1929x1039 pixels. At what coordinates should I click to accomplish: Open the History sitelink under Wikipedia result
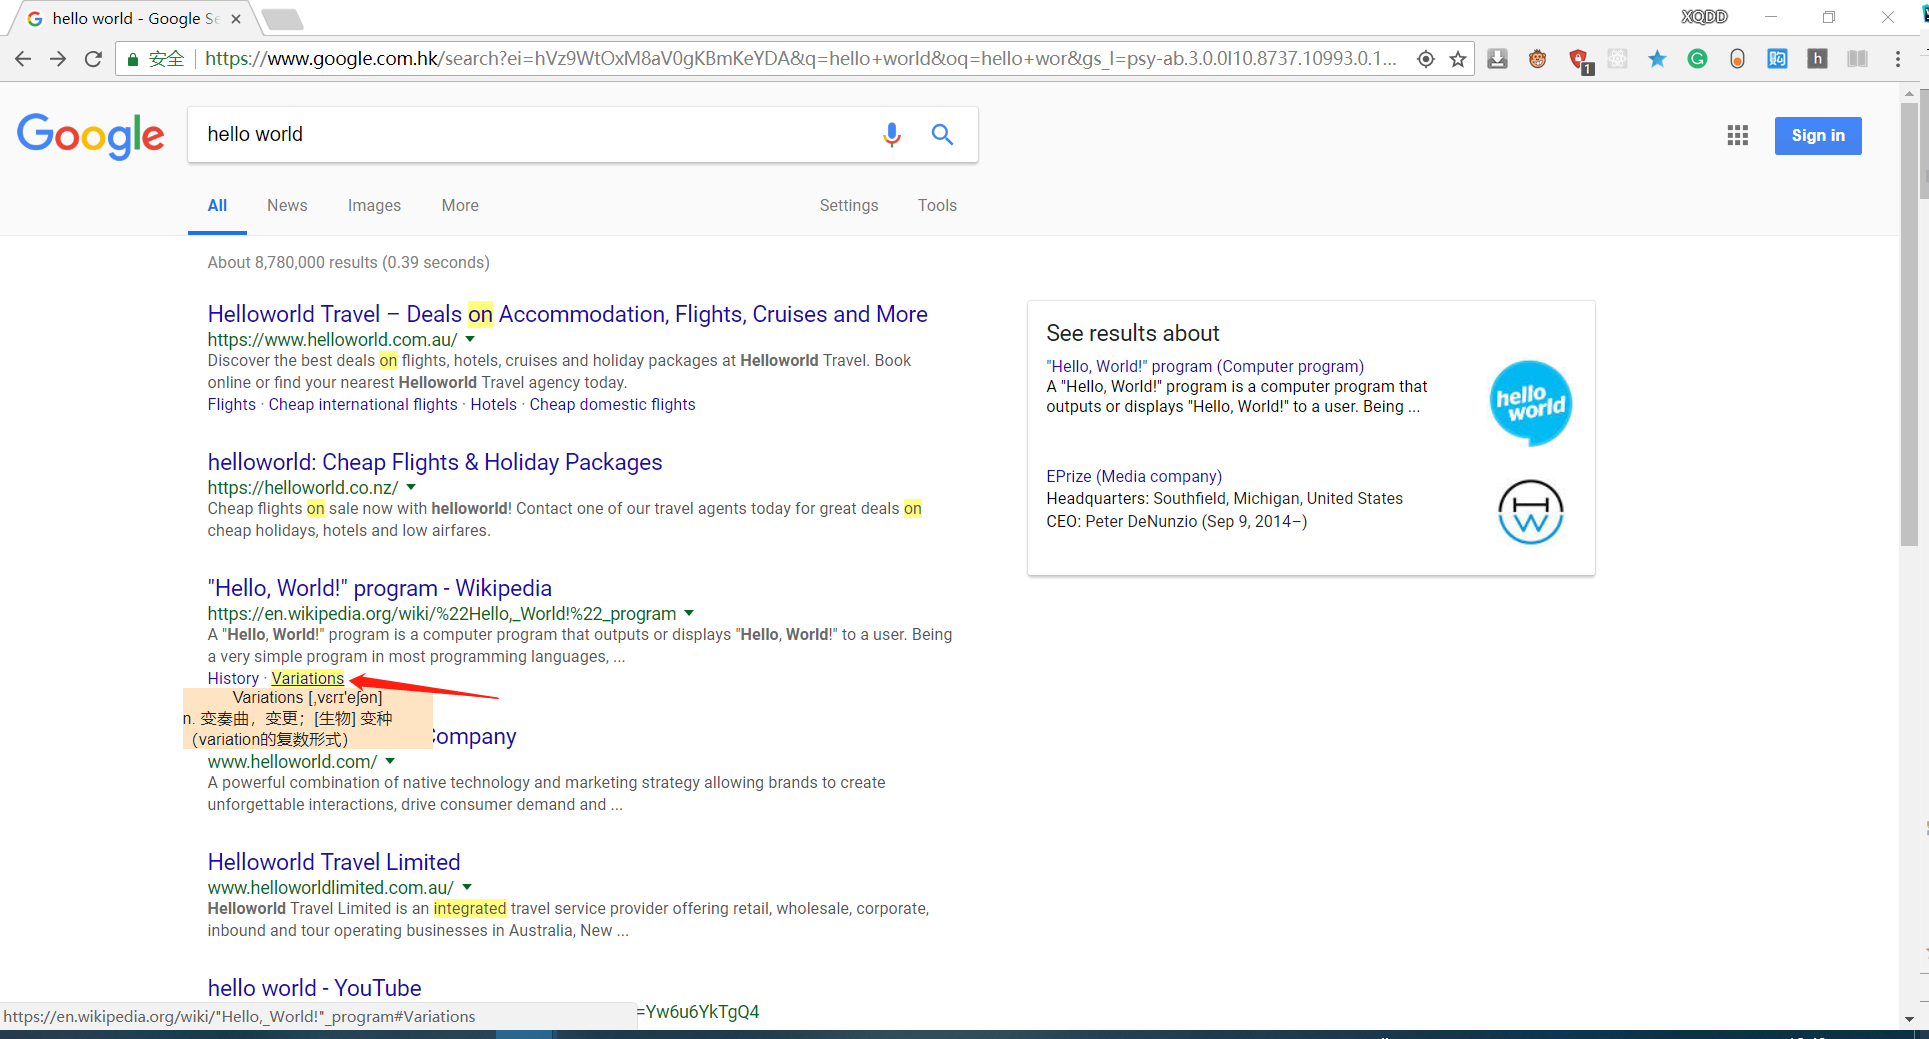(x=233, y=678)
